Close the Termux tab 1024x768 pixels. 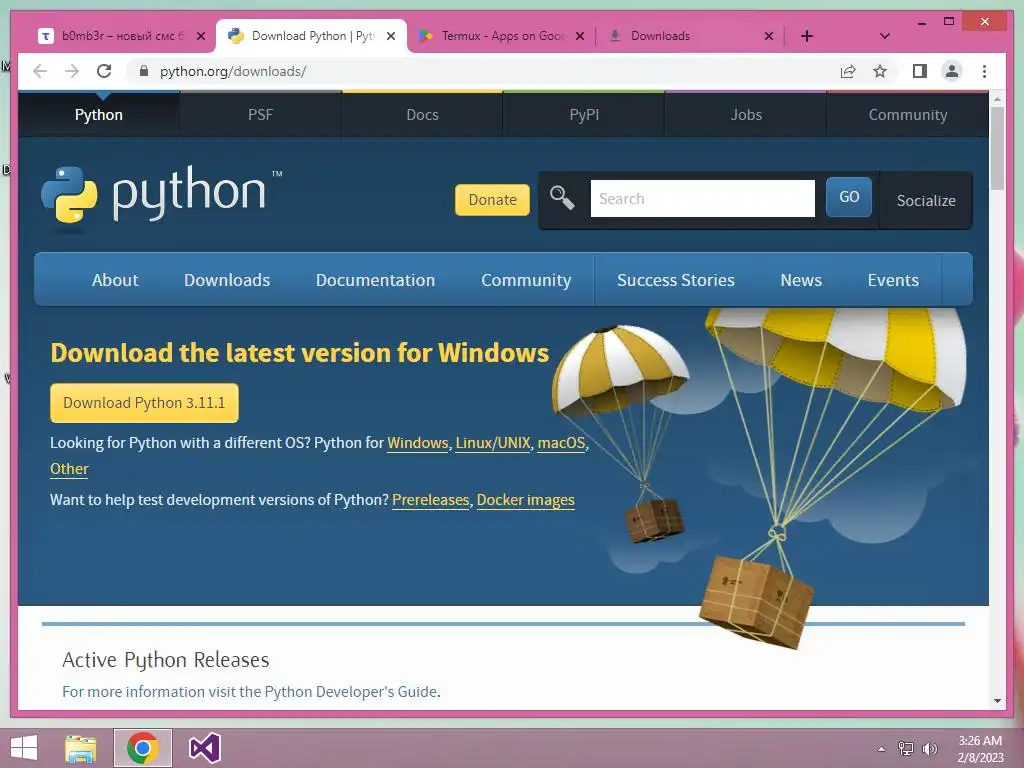[579, 36]
